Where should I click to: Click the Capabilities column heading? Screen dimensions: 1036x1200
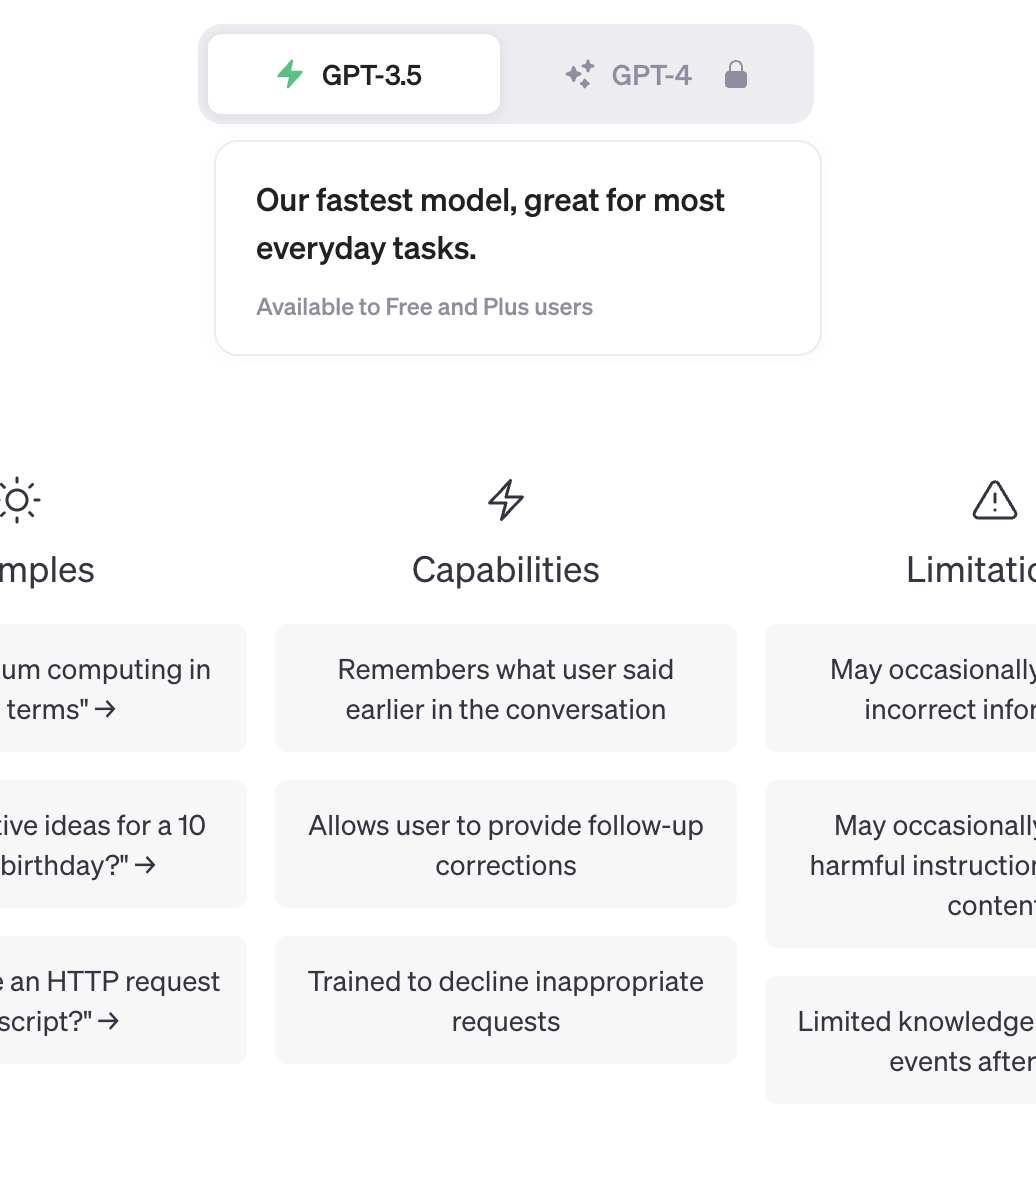(x=506, y=570)
